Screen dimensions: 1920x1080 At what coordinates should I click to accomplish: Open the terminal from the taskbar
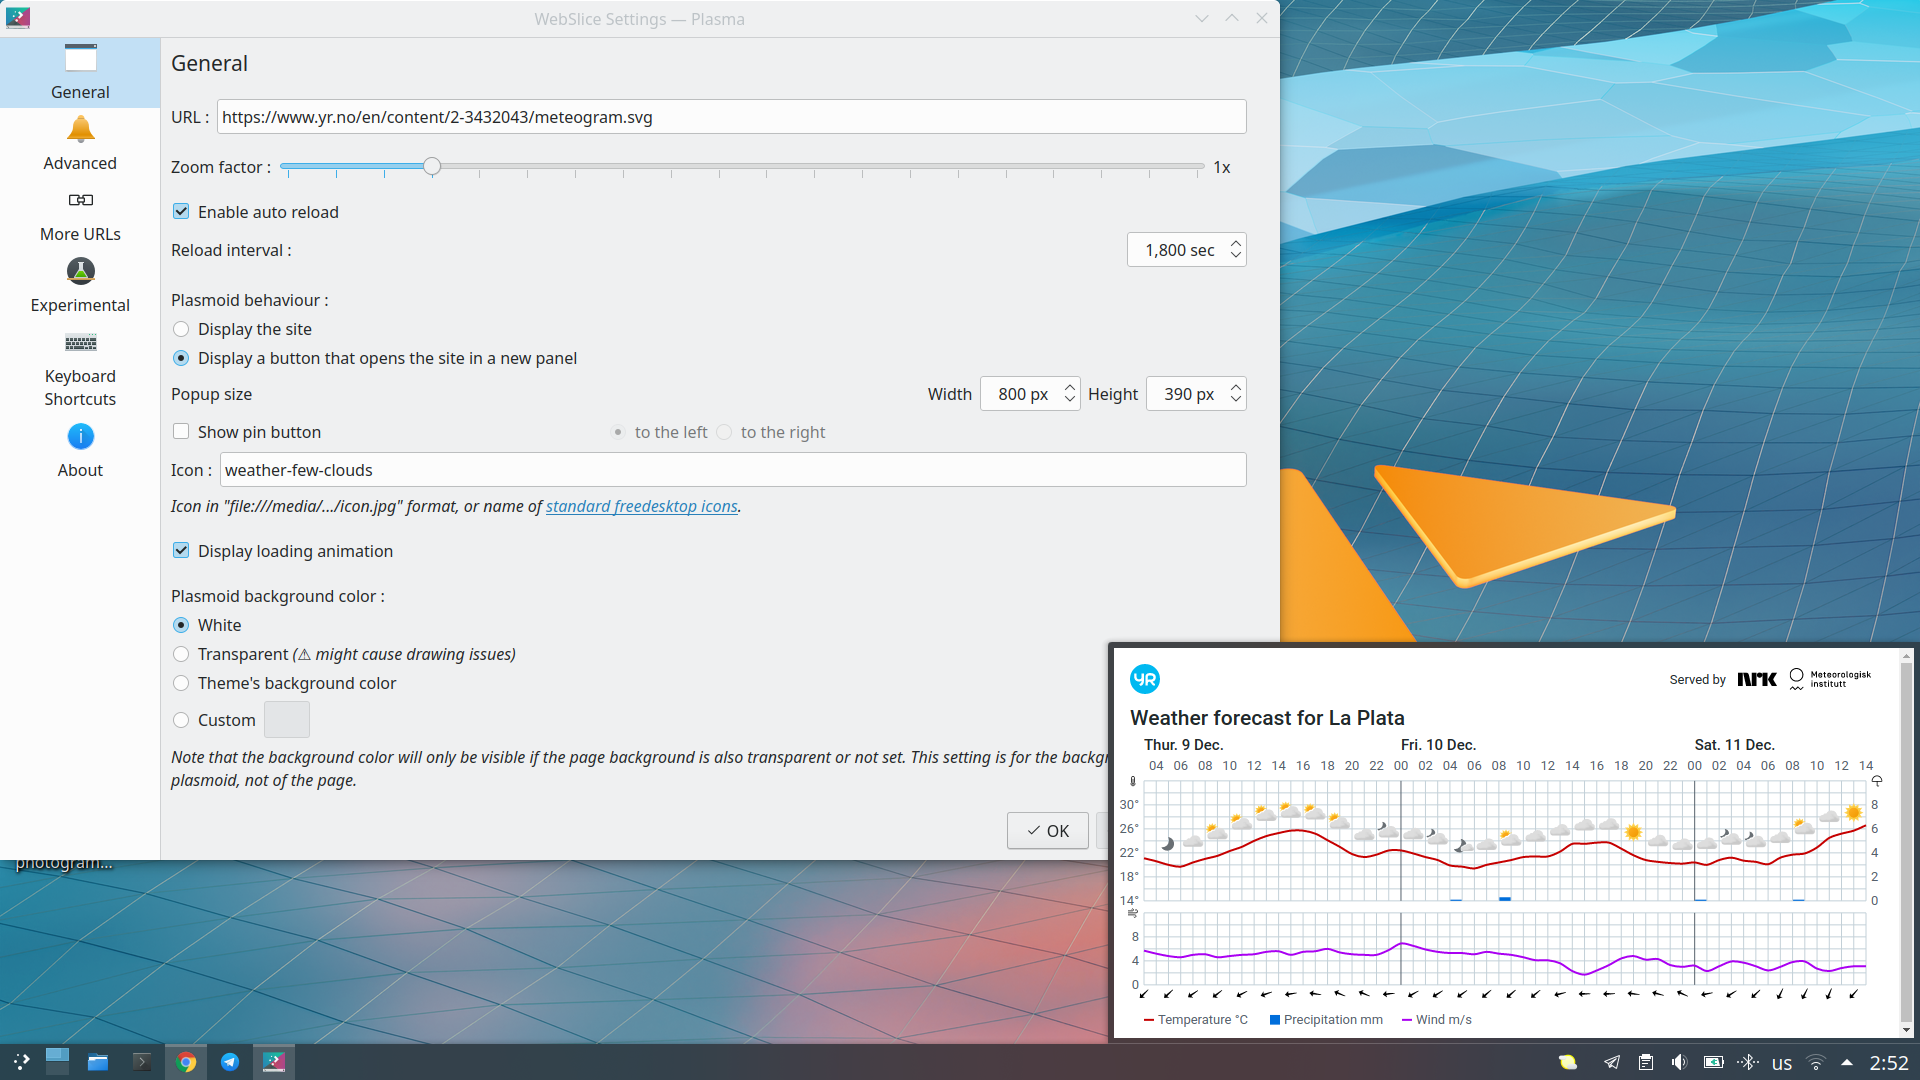click(x=142, y=1062)
